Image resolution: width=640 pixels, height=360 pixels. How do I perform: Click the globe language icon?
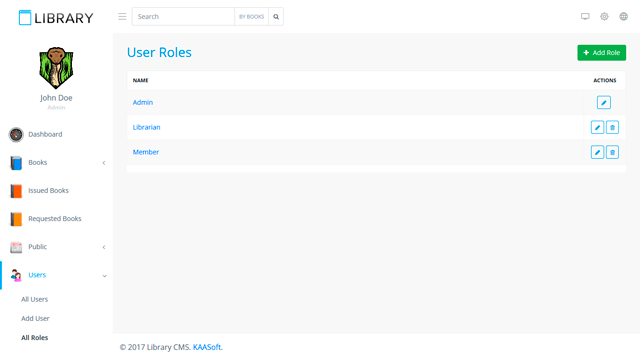click(623, 16)
